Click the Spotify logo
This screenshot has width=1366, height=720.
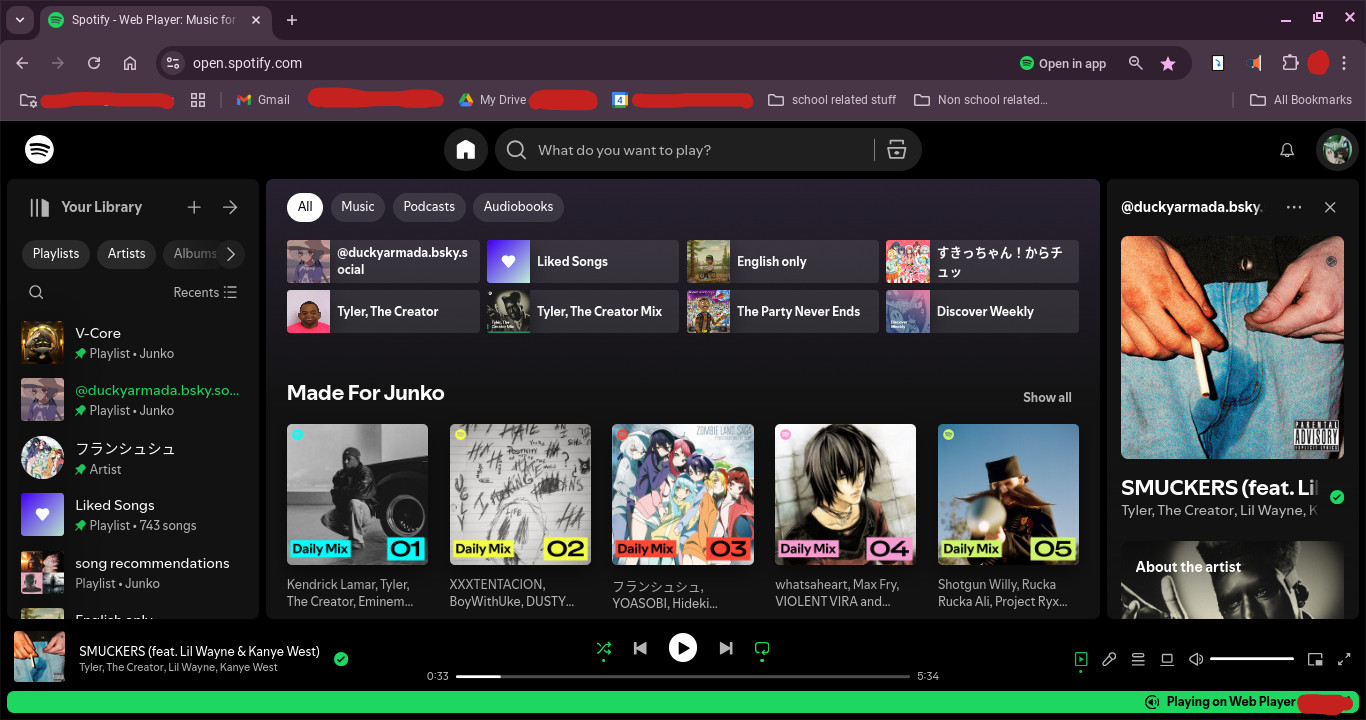(x=39, y=150)
